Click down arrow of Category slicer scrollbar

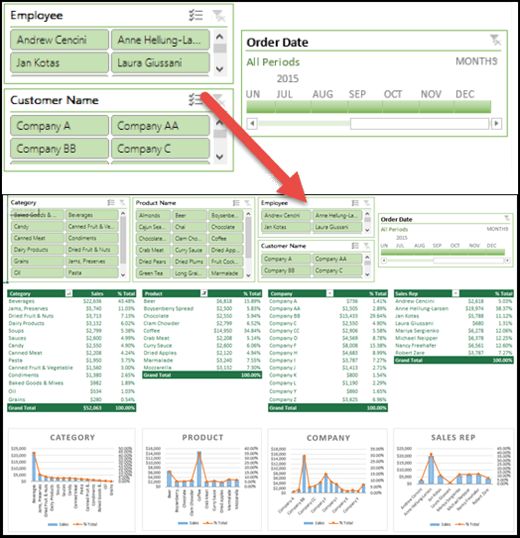[123, 275]
